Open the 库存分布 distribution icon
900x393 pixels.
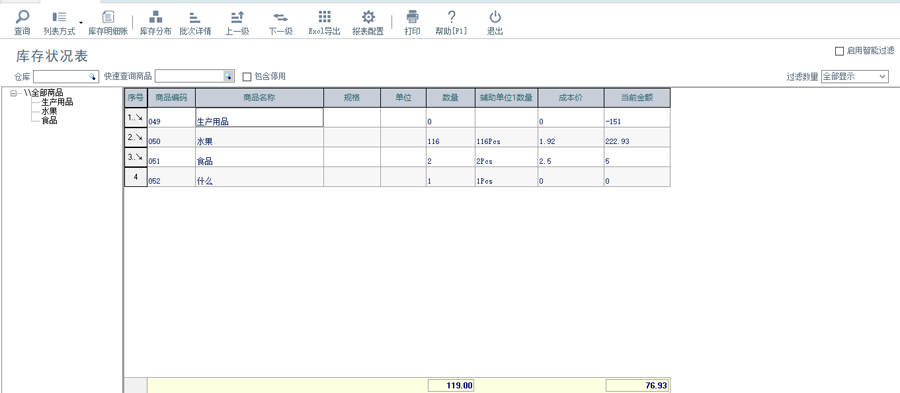pyautogui.click(x=156, y=17)
